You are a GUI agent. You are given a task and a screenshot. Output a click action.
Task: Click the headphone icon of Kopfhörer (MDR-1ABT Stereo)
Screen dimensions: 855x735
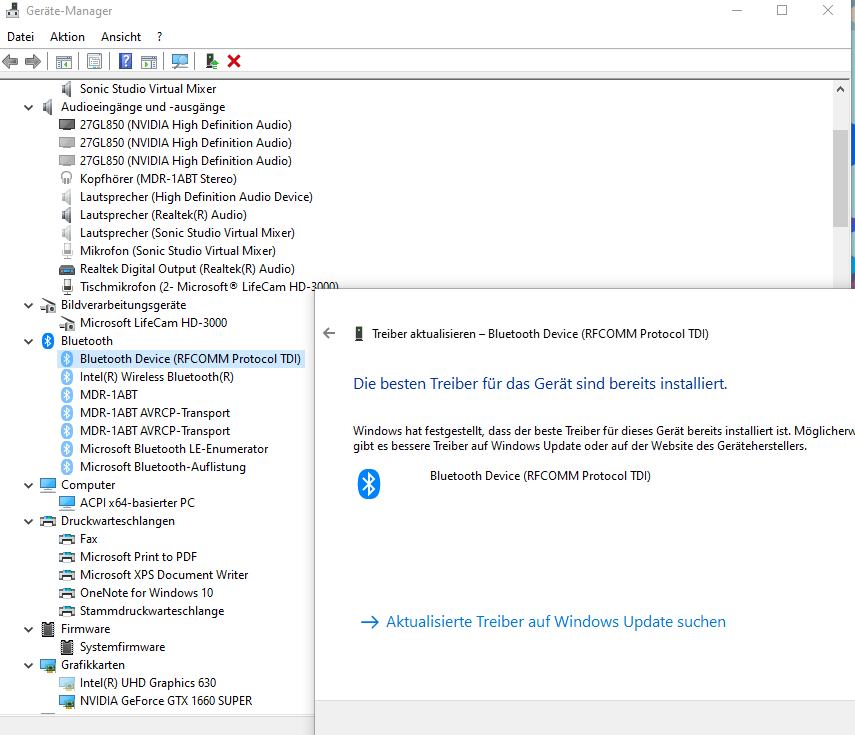coord(67,178)
